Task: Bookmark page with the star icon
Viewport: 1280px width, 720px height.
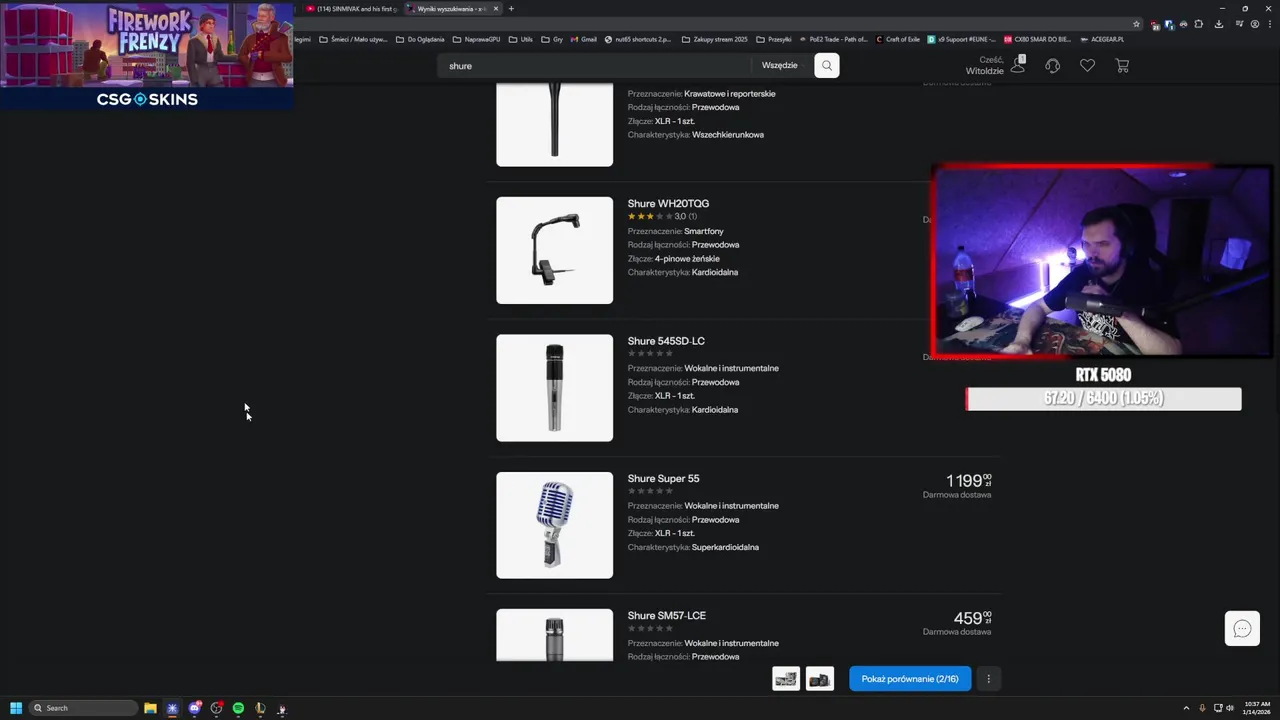Action: [1136, 24]
